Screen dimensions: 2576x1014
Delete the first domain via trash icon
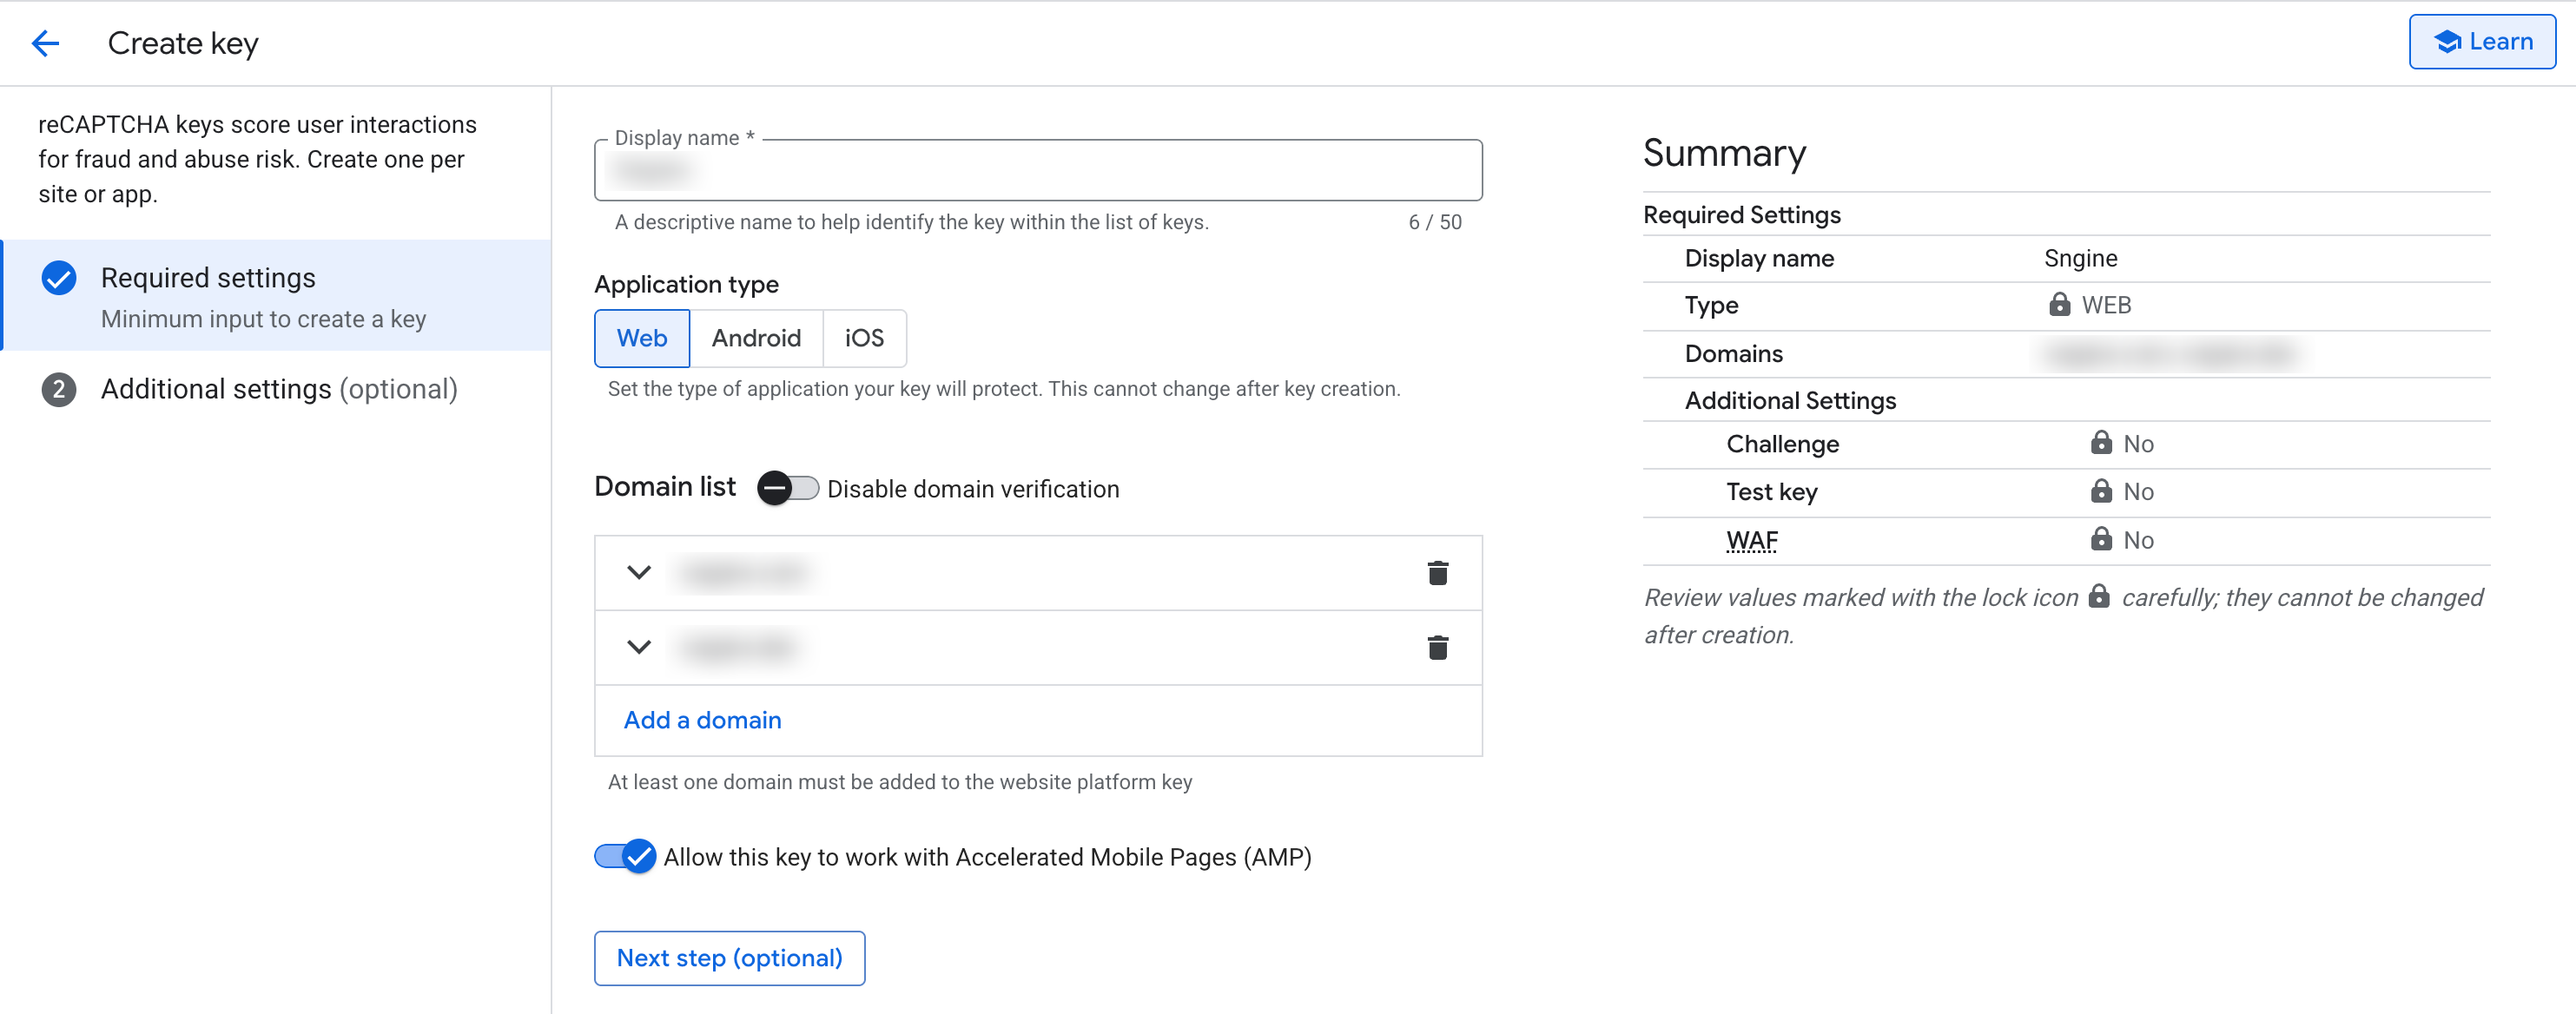click(x=1437, y=573)
